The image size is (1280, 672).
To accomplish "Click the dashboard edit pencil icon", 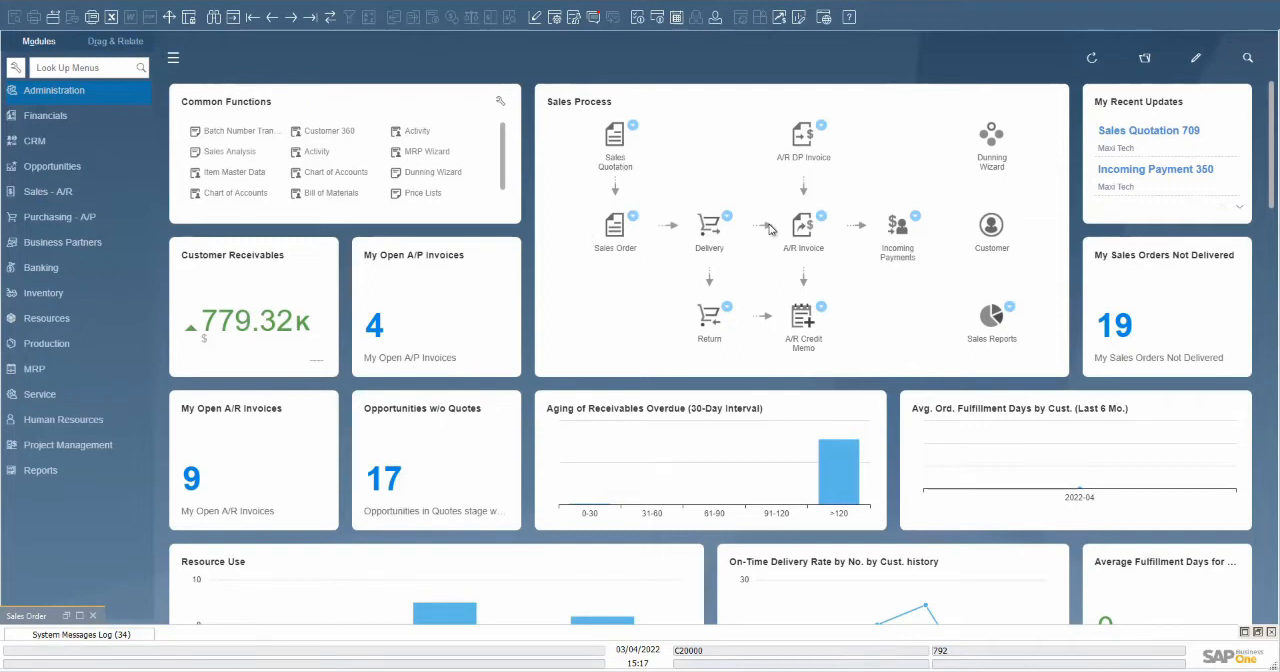I will pyautogui.click(x=1195, y=58).
